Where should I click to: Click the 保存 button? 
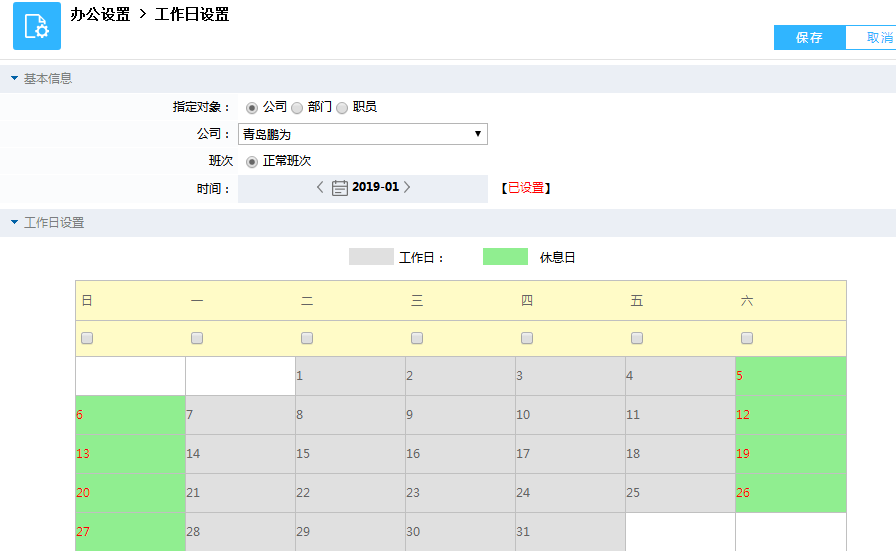[x=809, y=37]
